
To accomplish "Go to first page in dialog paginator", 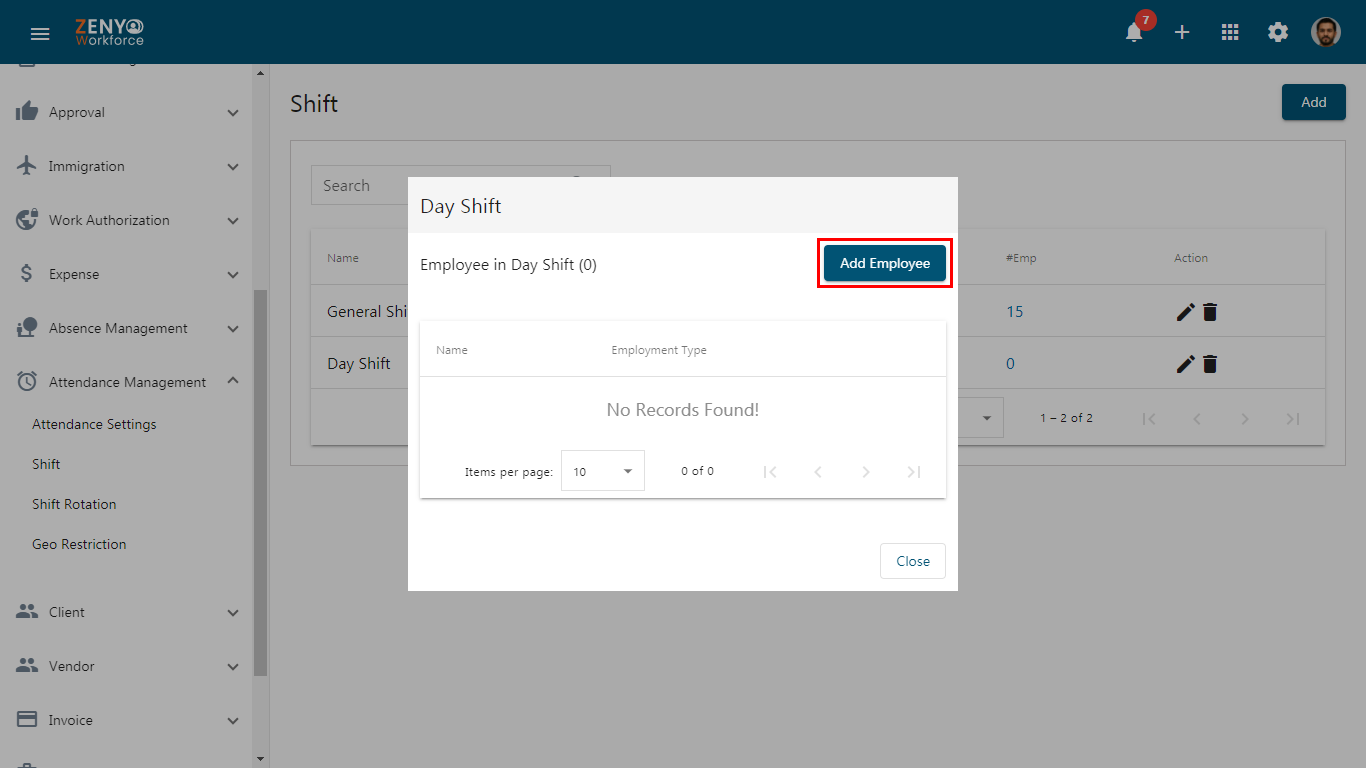I will pos(770,472).
